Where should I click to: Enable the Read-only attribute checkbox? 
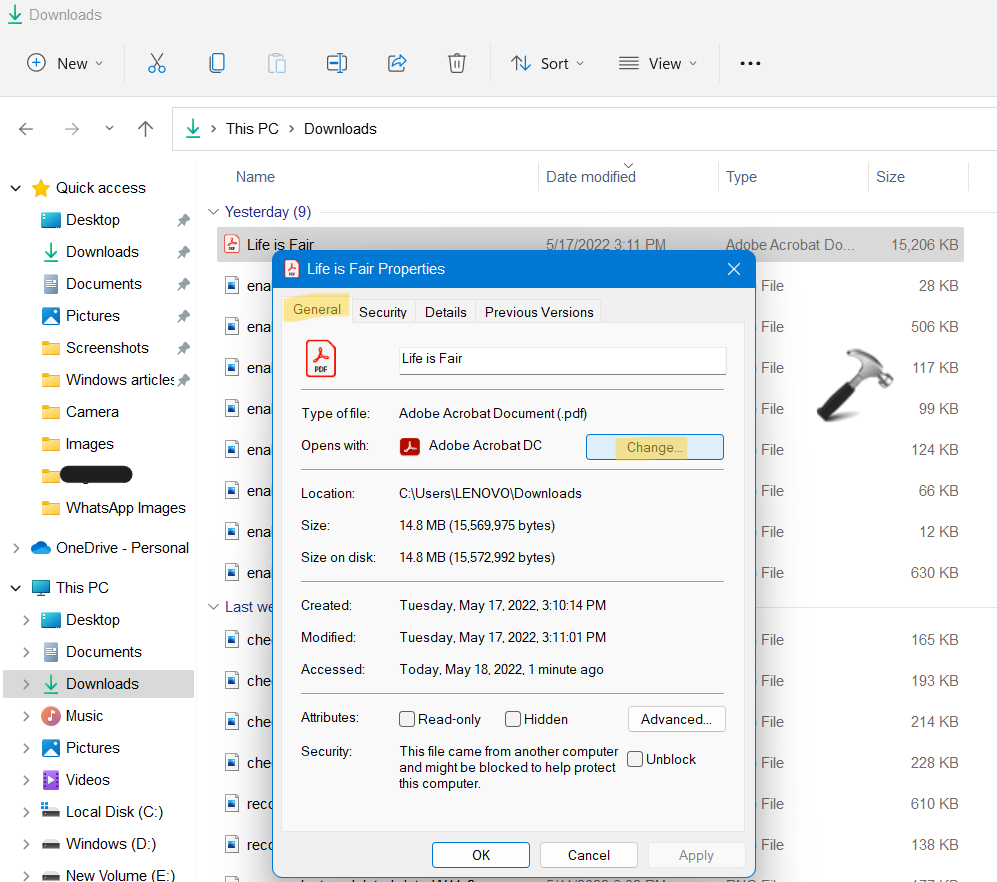(x=408, y=719)
